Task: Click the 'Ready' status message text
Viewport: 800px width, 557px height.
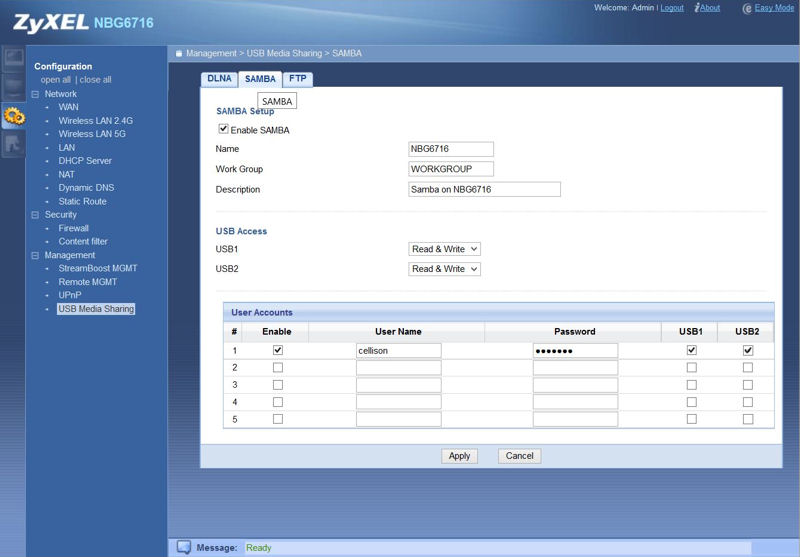Action: point(259,548)
